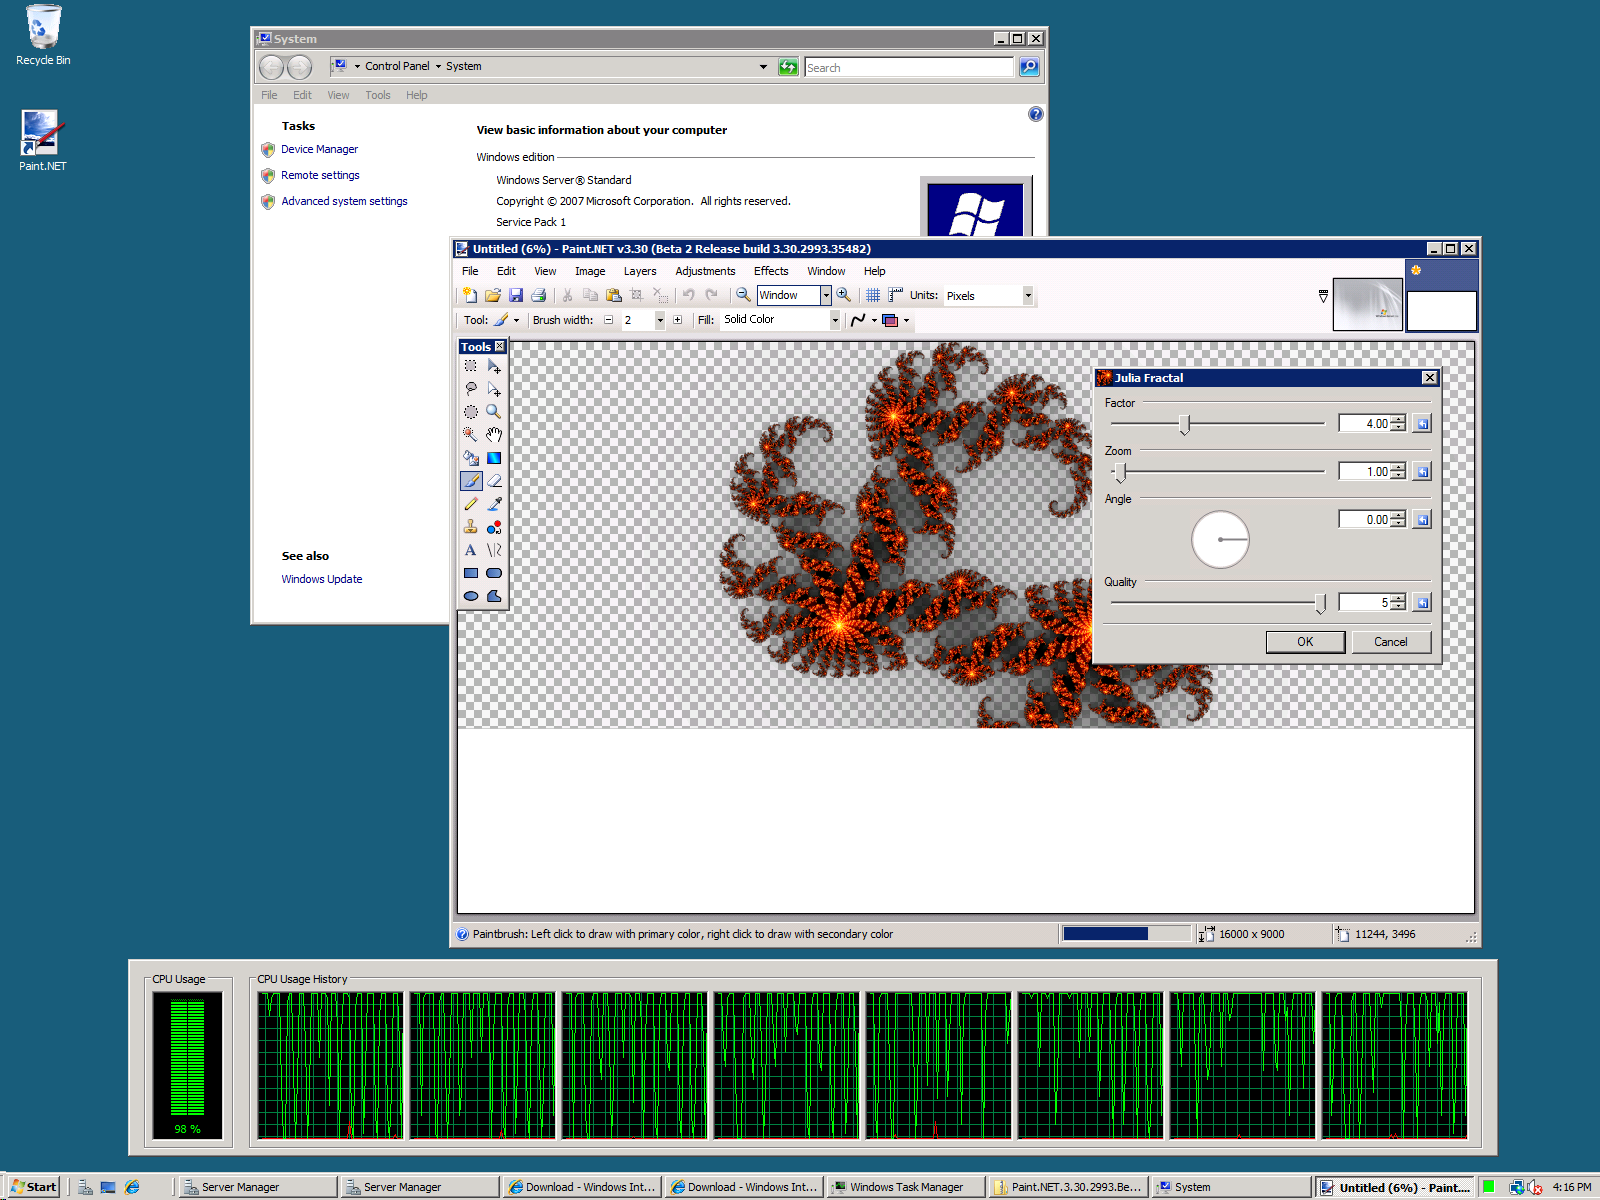Open the image list arrow
The image size is (1600, 1200).
click(1323, 296)
